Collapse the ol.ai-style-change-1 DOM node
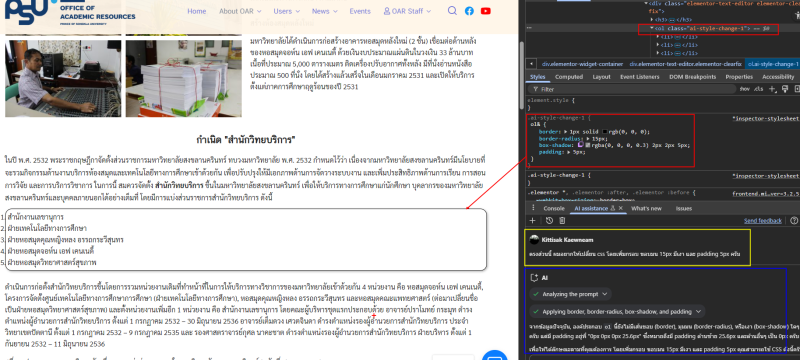 [x=652, y=29]
